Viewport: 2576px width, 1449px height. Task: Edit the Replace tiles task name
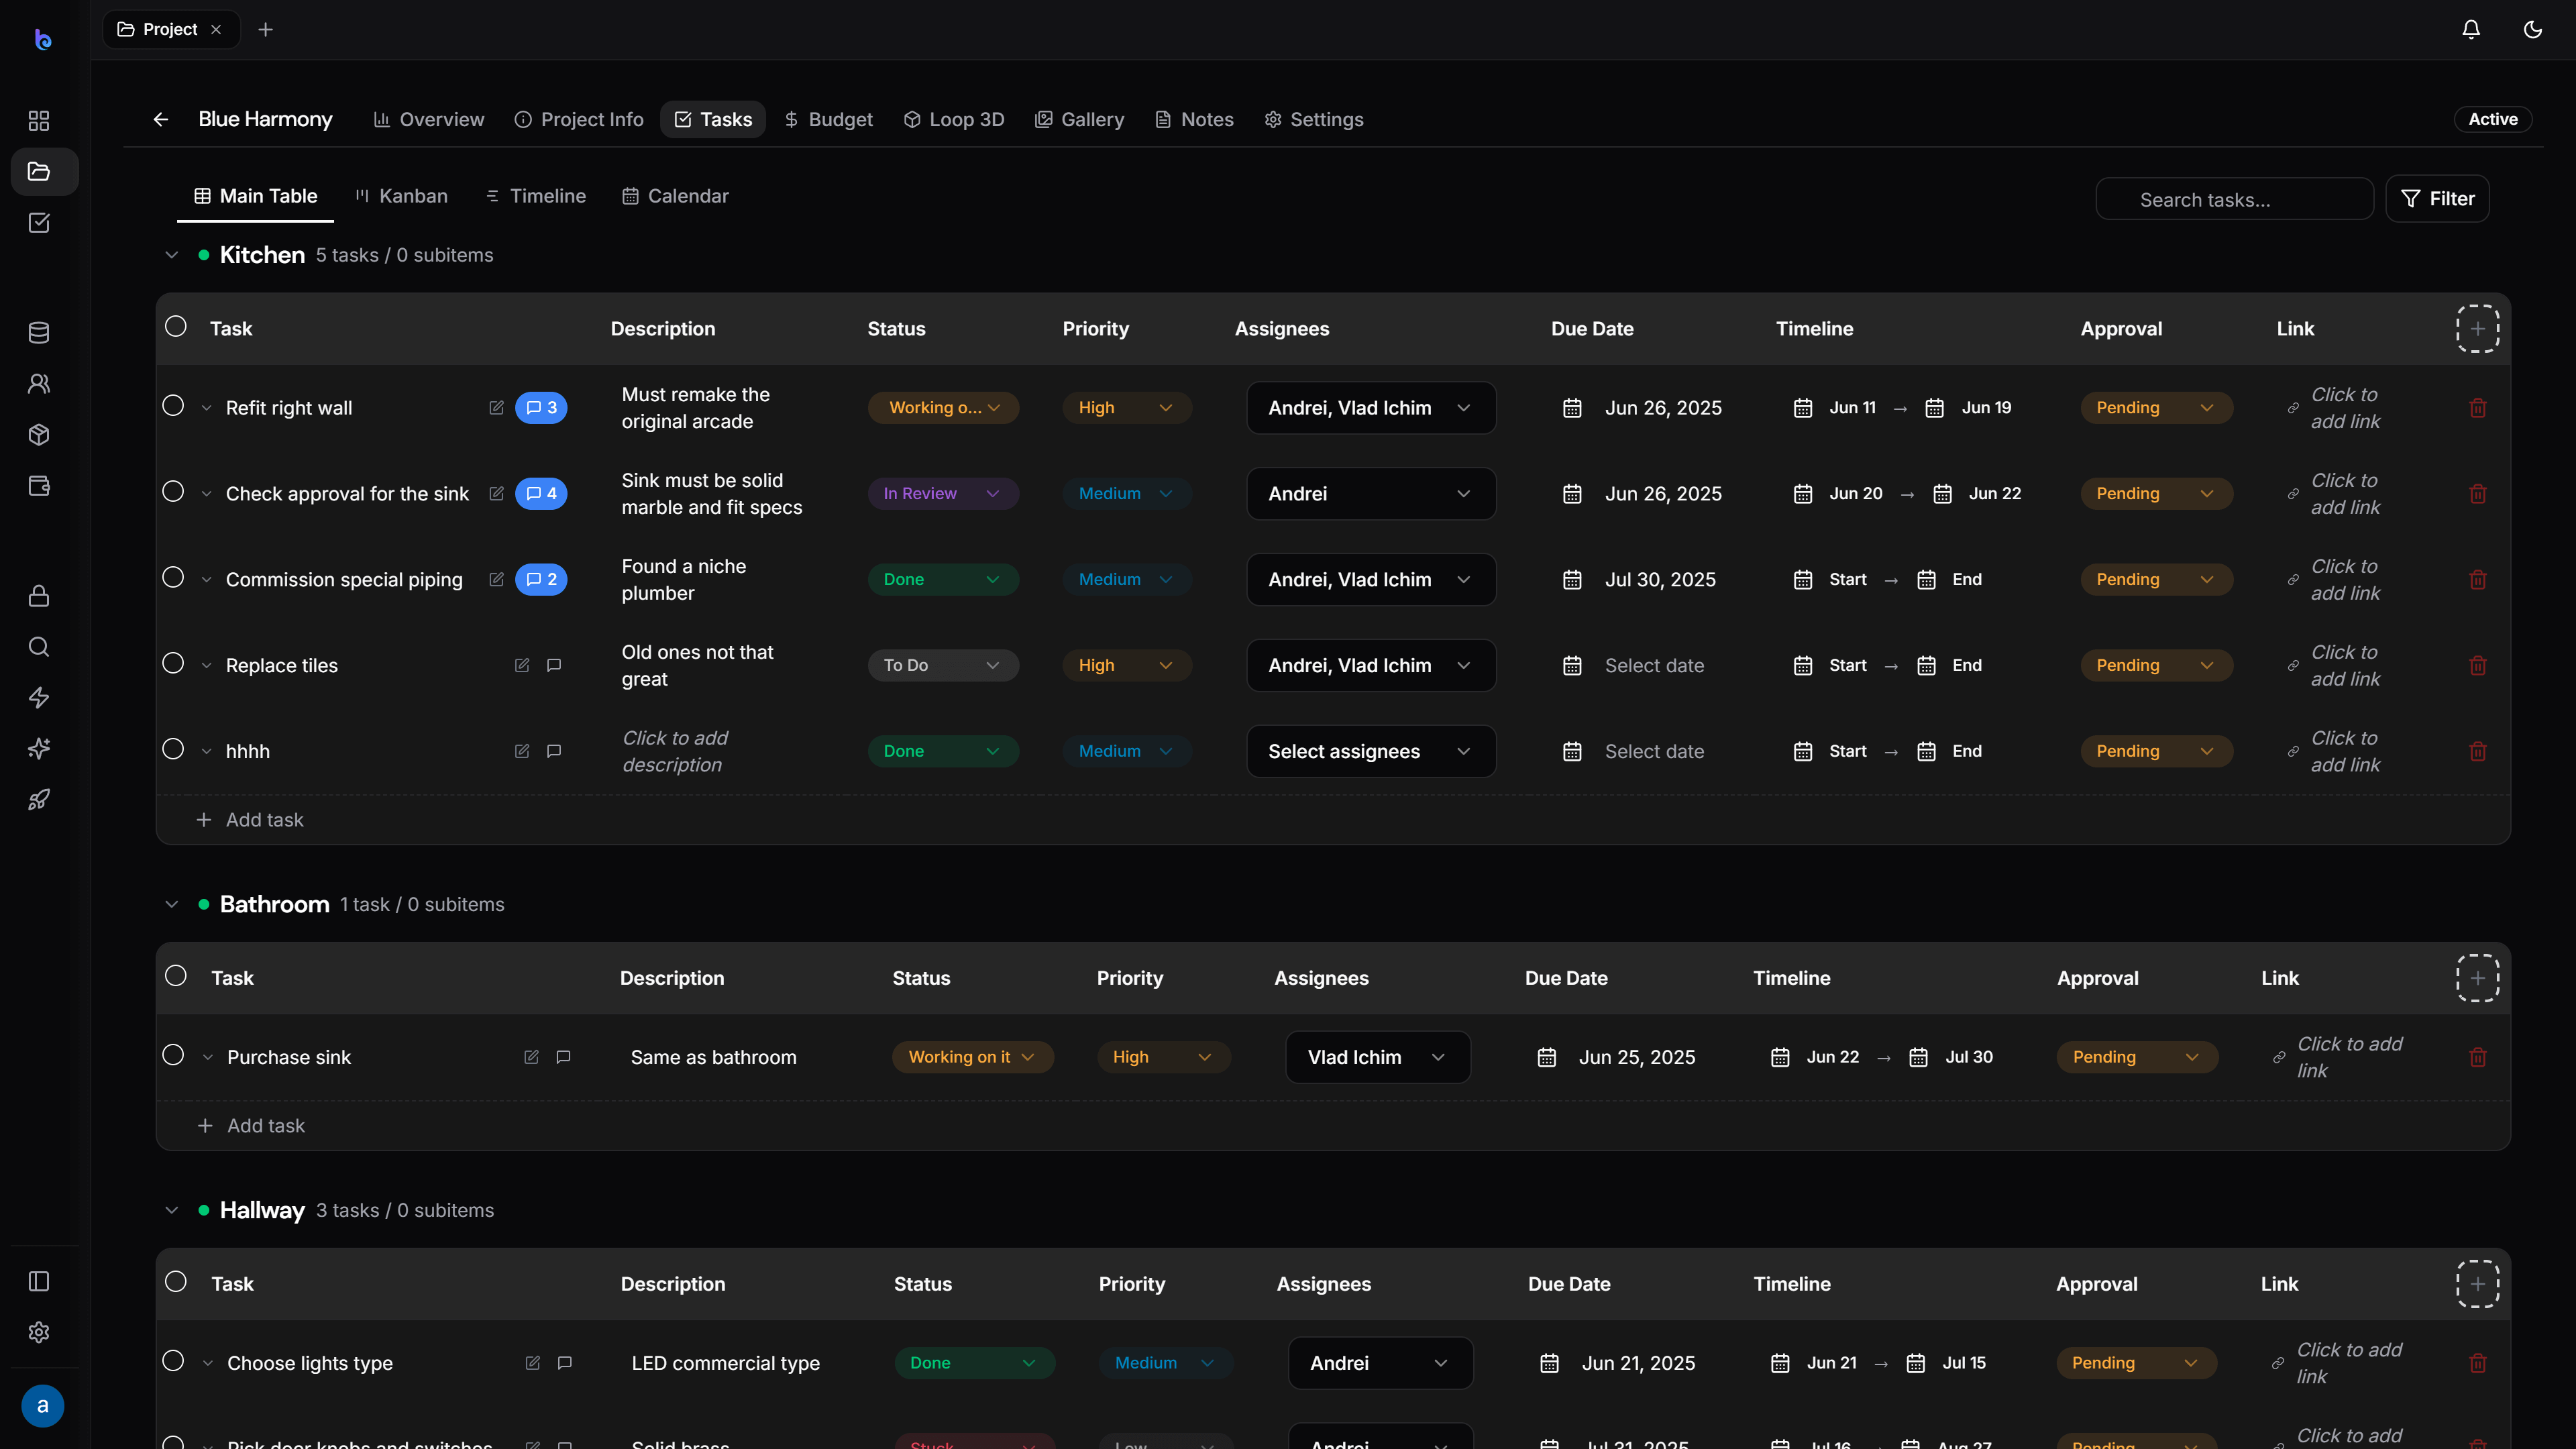coord(522,665)
